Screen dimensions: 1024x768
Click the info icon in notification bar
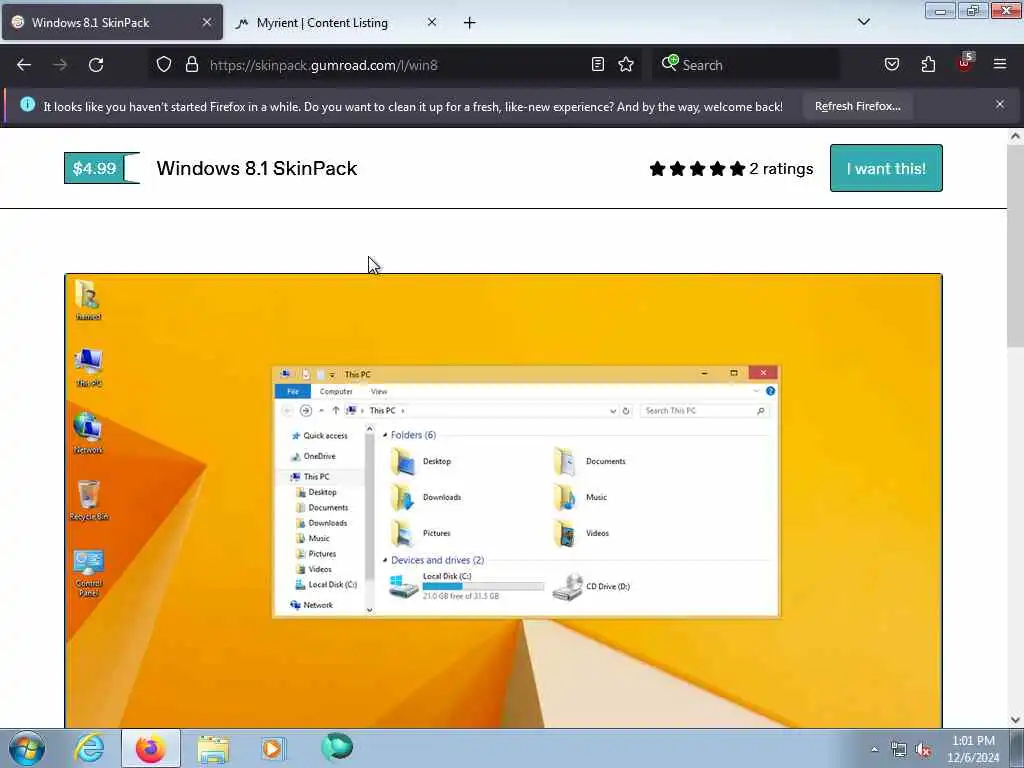(27, 104)
